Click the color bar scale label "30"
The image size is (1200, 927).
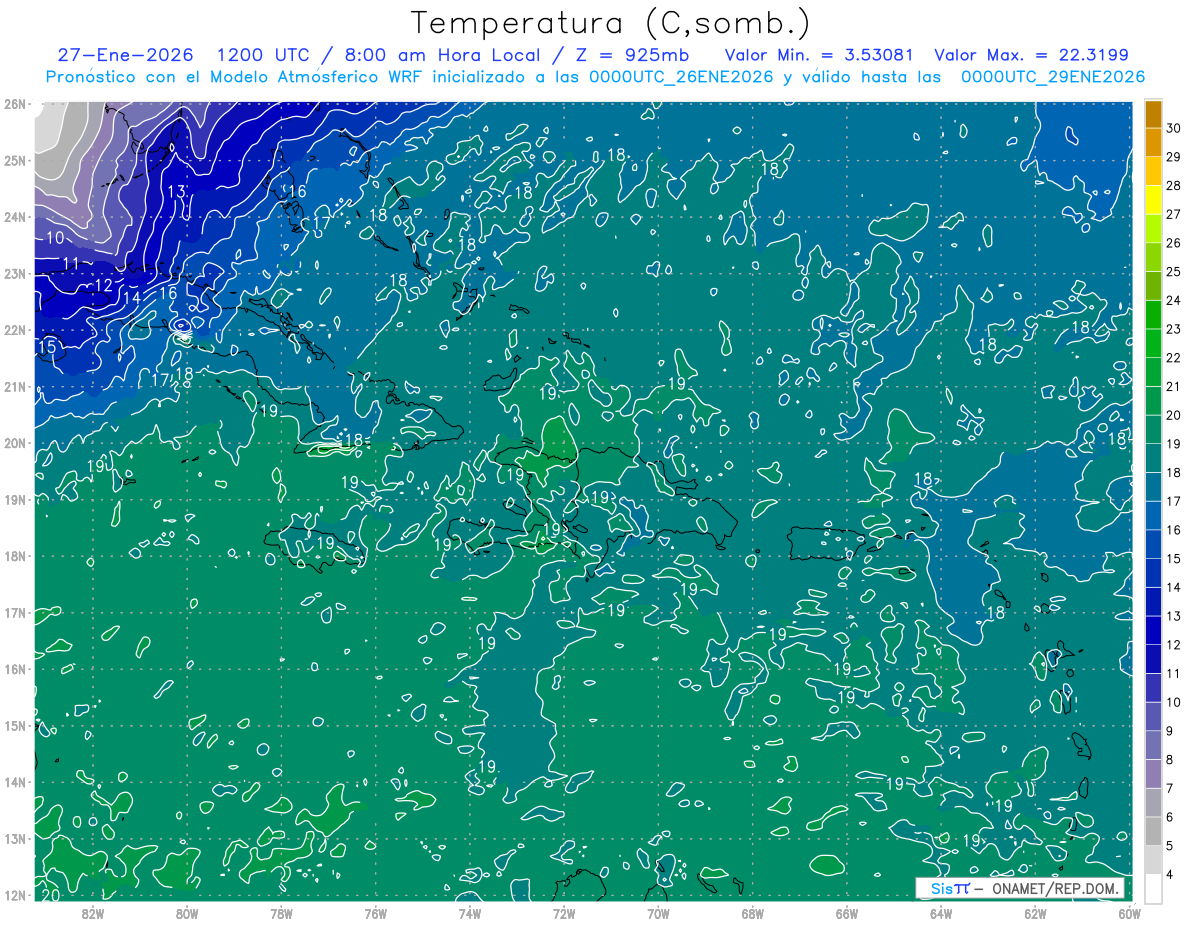1174,129
